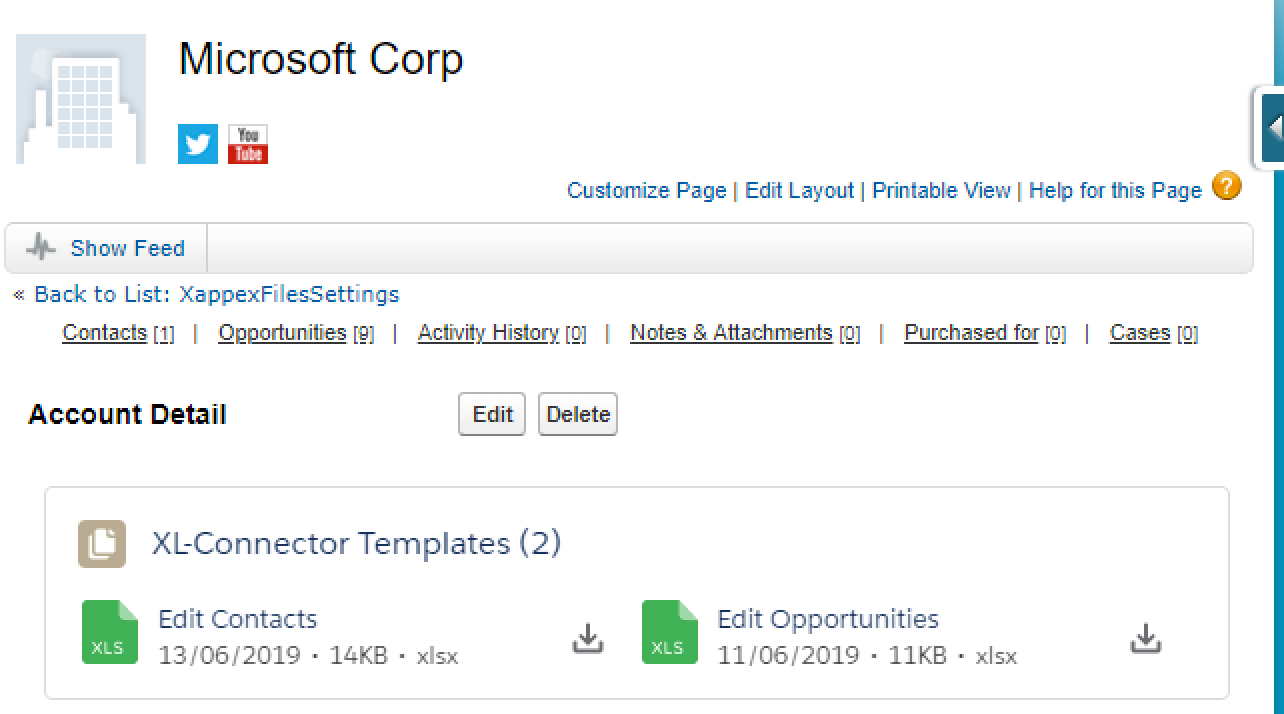The height and width of the screenshot is (714, 1284).
Task: Download the Edit Opportunities file
Action: click(1146, 638)
